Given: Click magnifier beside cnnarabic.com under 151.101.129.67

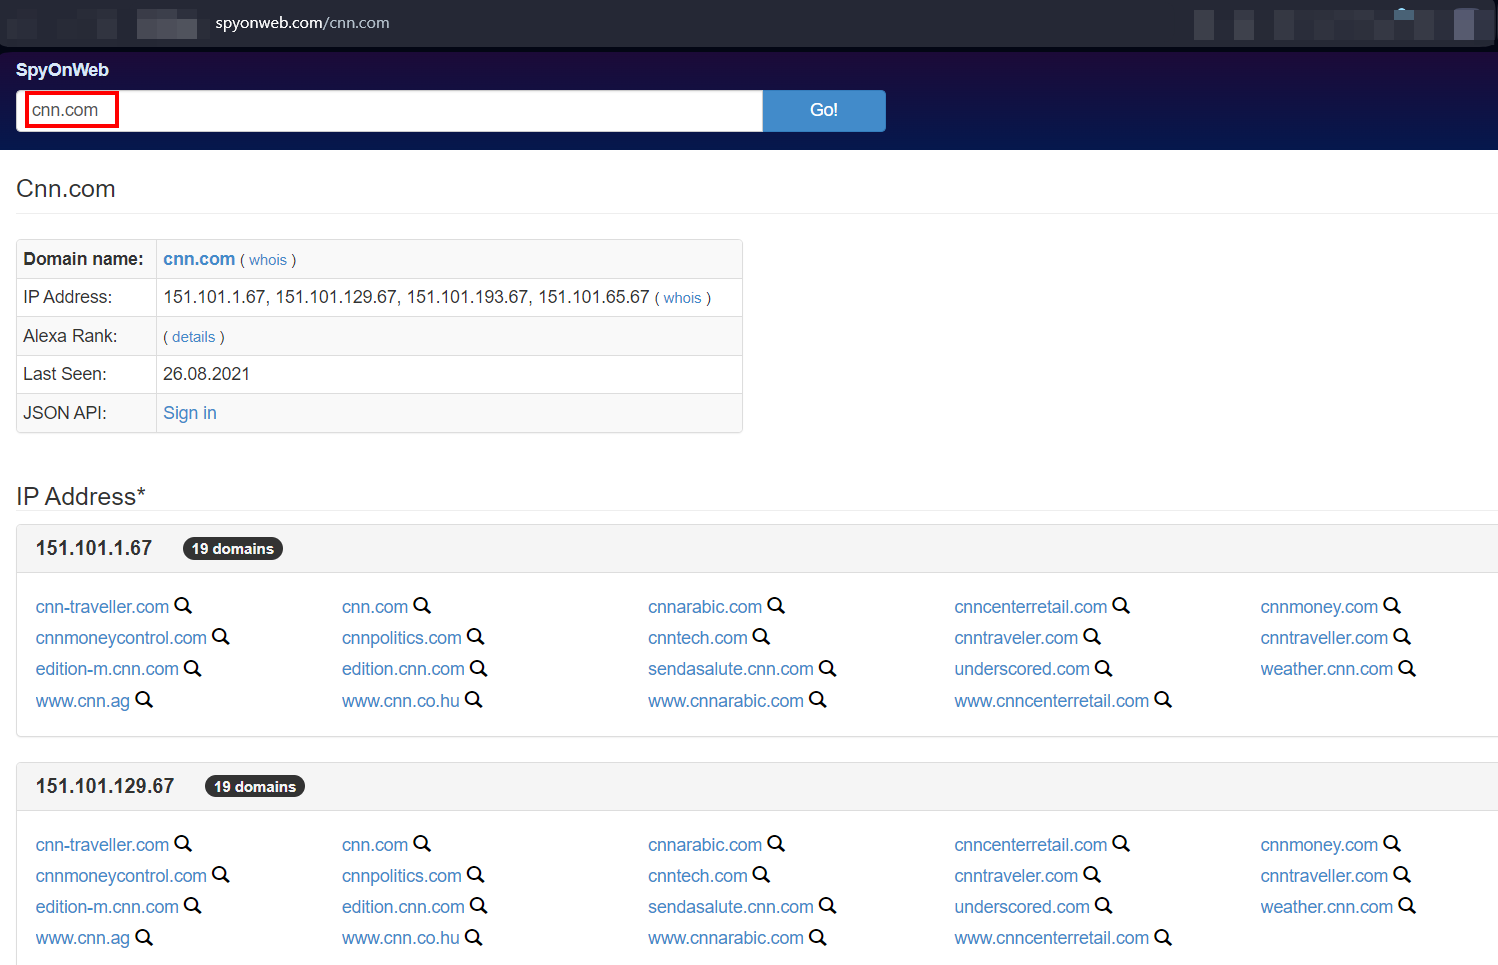Looking at the screenshot, I should [776, 844].
